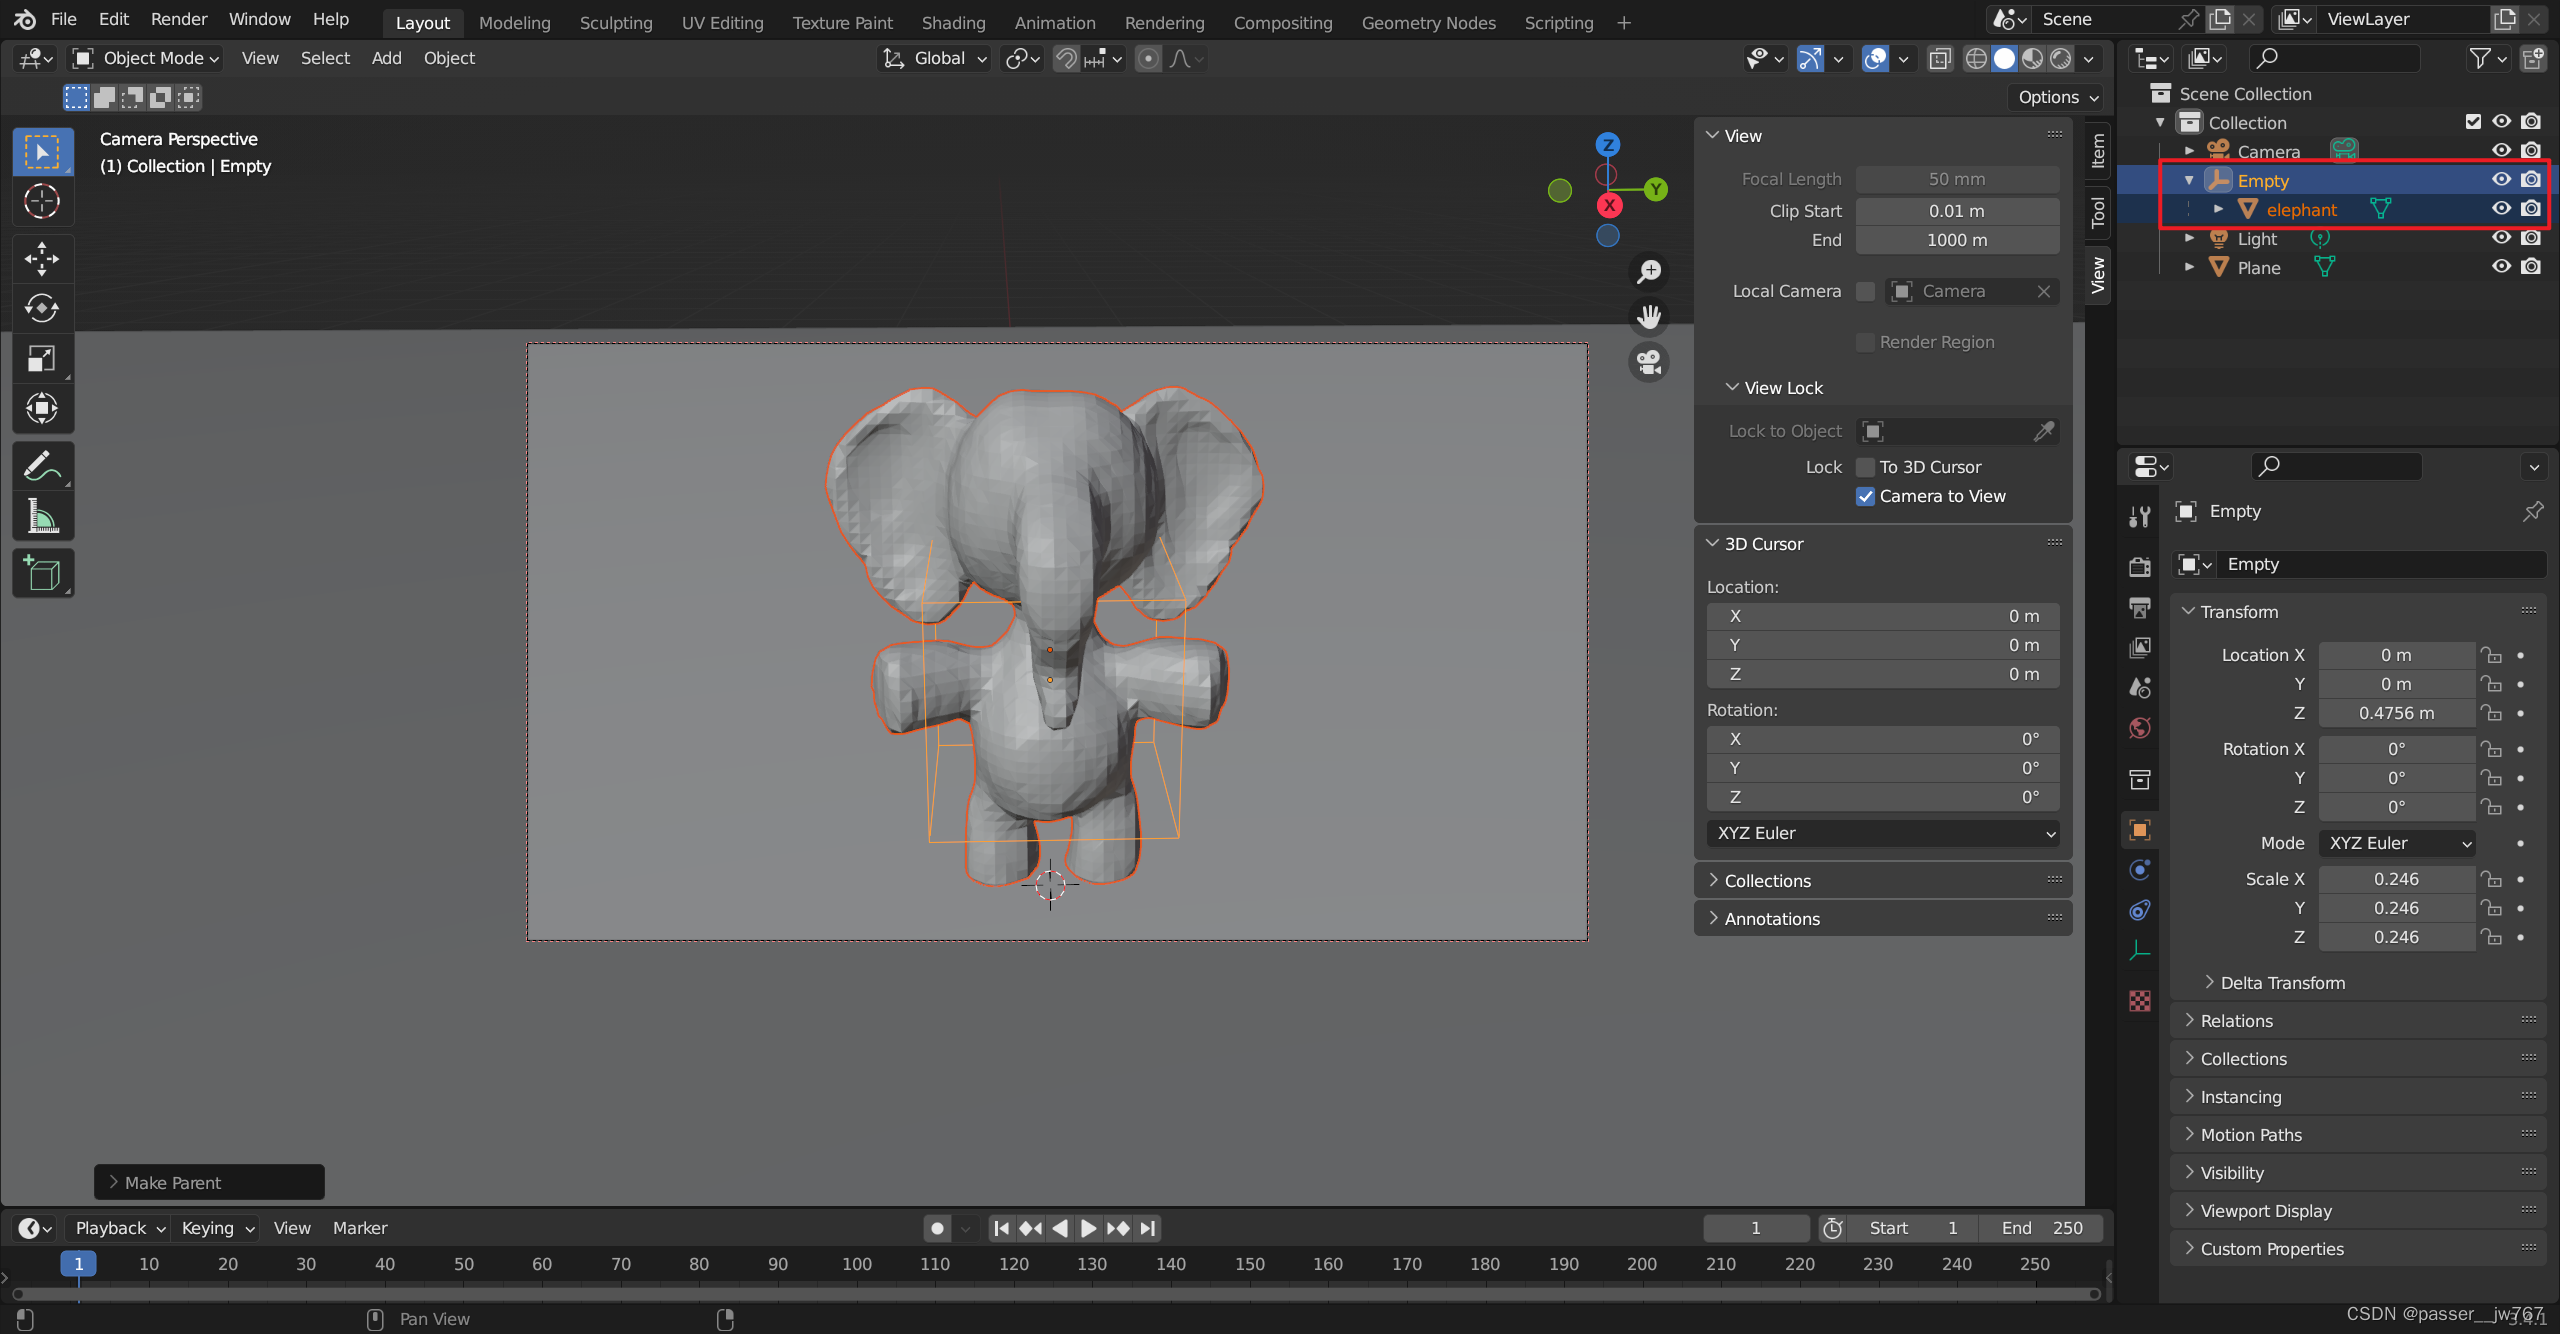Click the Local Camera Camera button

[1971, 291]
